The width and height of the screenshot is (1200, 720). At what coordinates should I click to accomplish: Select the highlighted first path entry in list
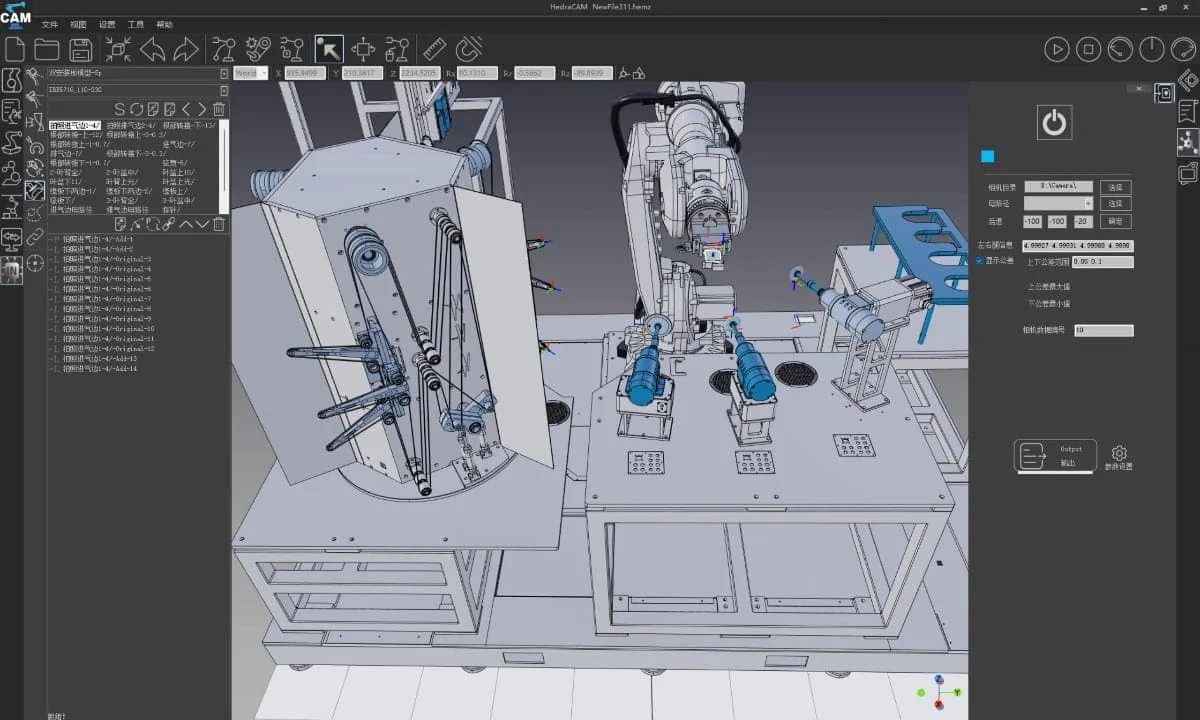[x=74, y=125]
